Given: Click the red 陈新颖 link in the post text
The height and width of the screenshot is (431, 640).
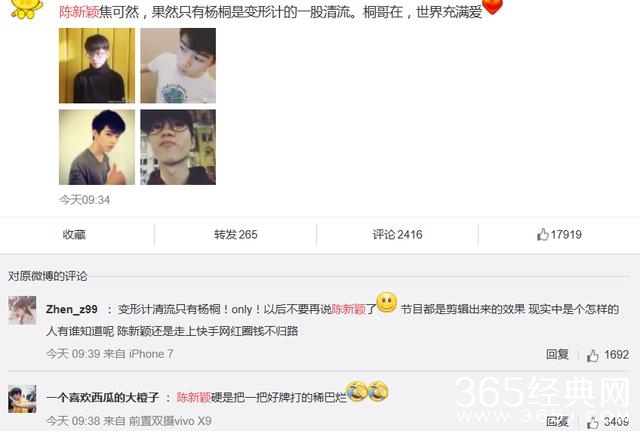Looking at the screenshot, I should coord(79,12).
